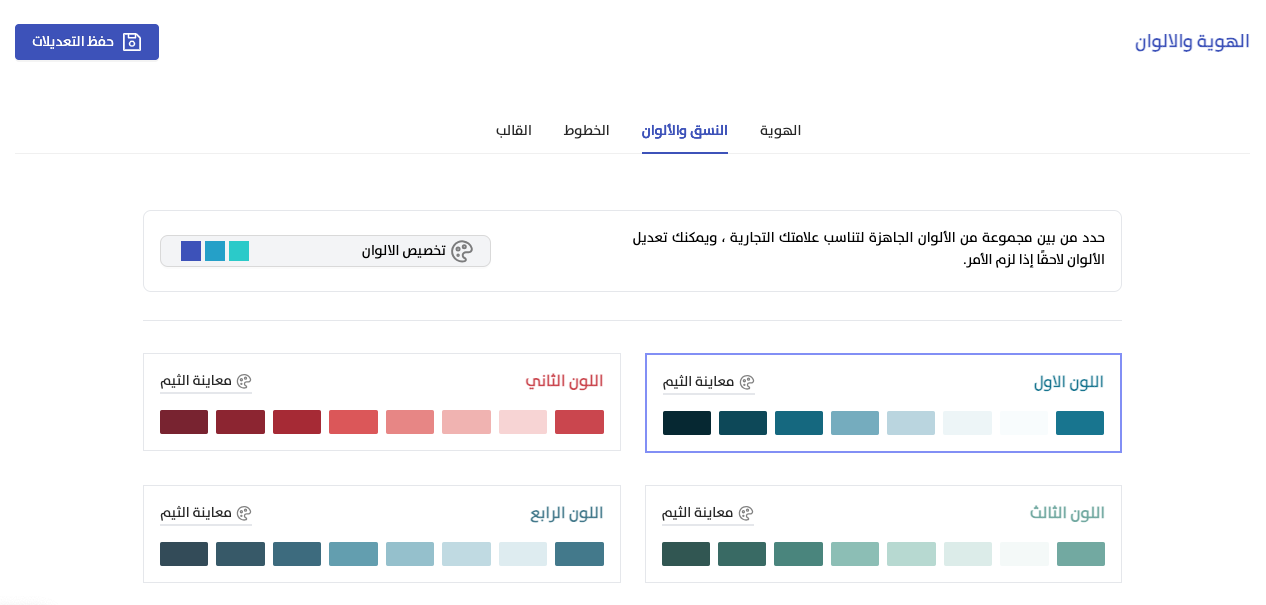Click the cyan swatch in تخصيص الالوان
1266x605 pixels.
point(239,251)
